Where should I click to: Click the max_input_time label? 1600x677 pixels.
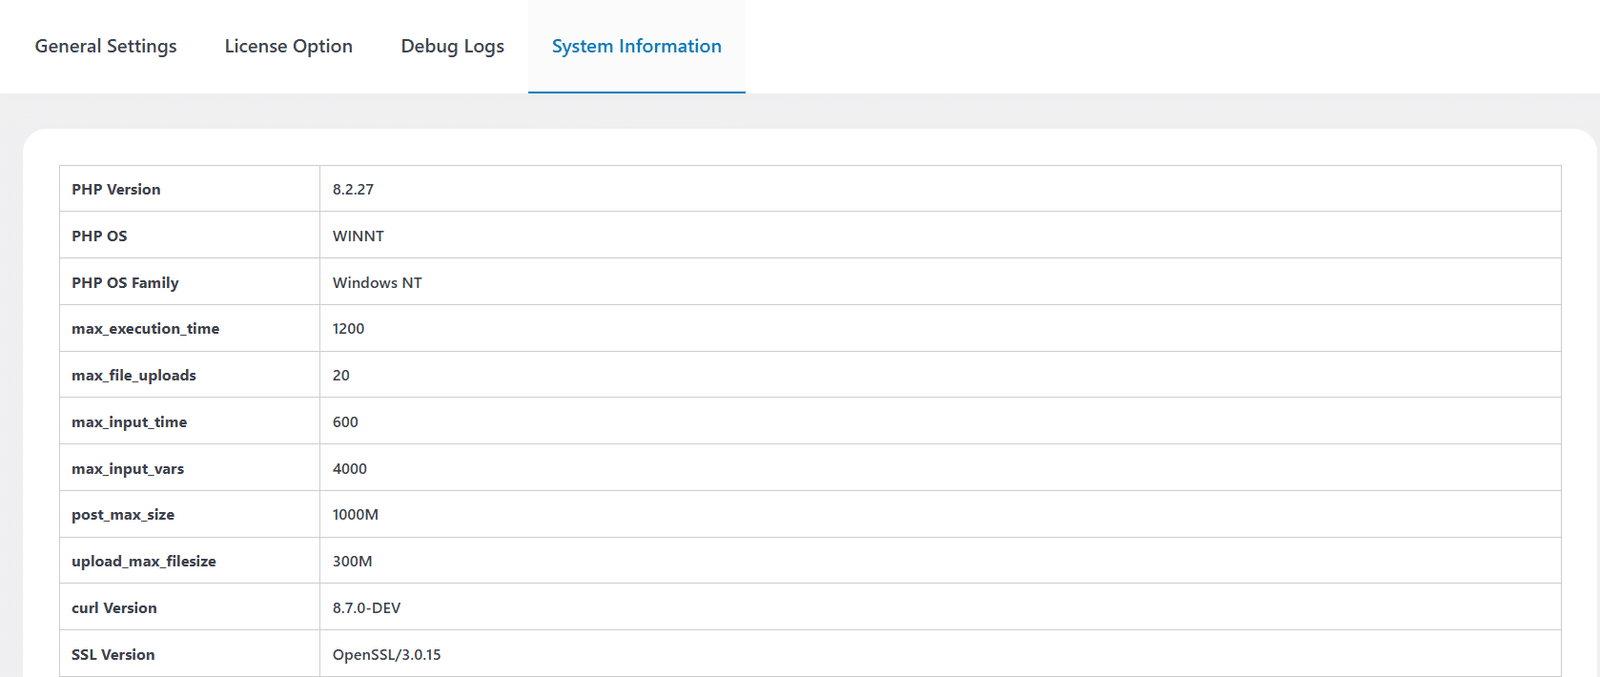pyautogui.click(x=129, y=422)
